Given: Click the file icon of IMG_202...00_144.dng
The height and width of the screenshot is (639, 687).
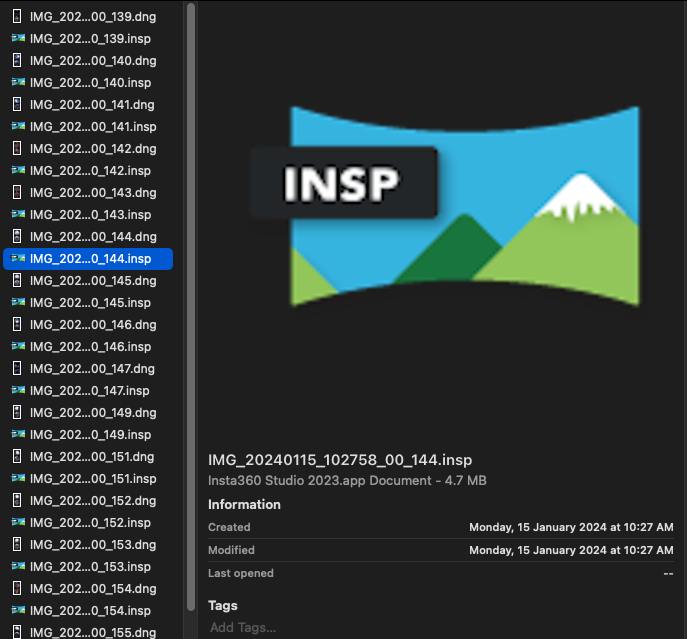Looking at the screenshot, I should (x=17, y=236).
